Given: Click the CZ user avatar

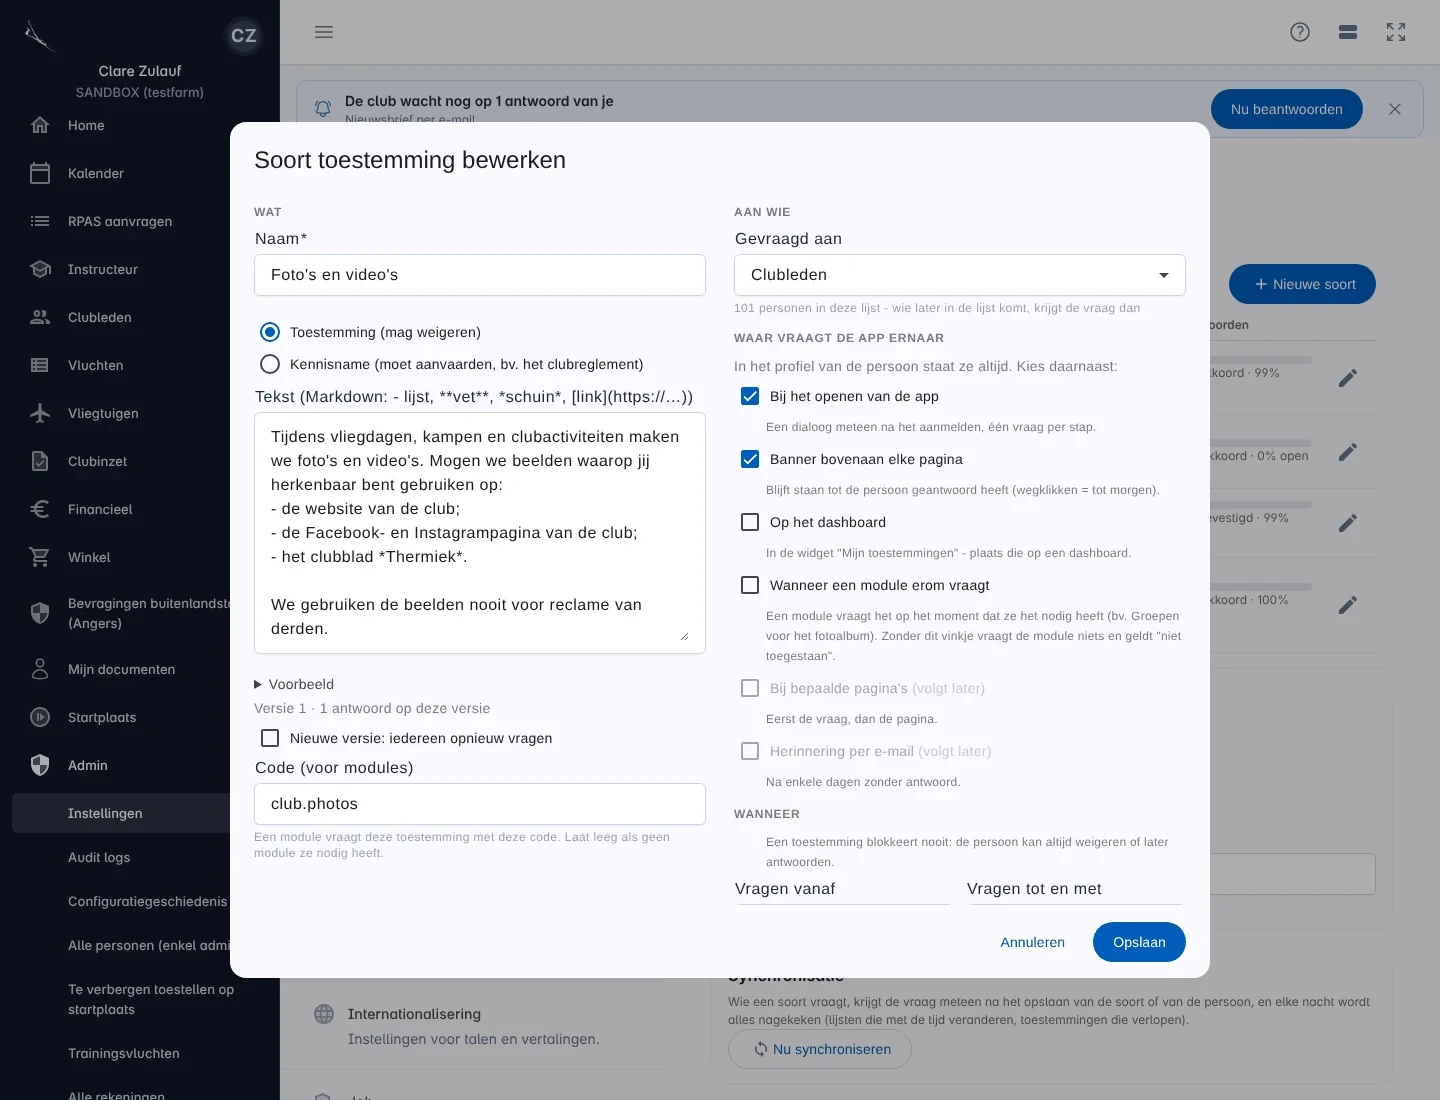Looking at the screenshot, I should tap(244, 36).
